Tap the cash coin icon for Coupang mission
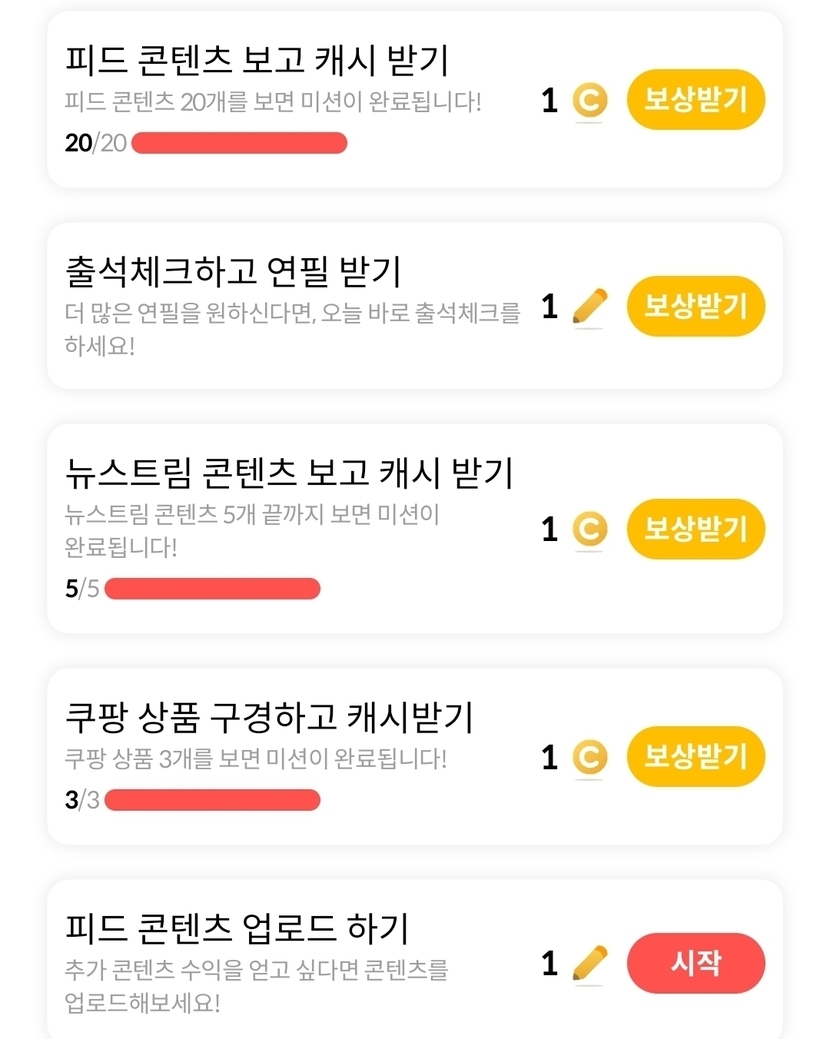830x1039 pixels. (x=589, y=758)
